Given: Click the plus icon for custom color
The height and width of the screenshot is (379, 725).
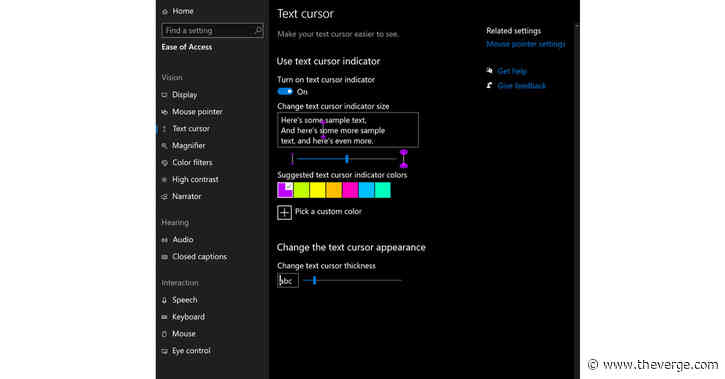Looking at the screenshot, I should point(284,213).
